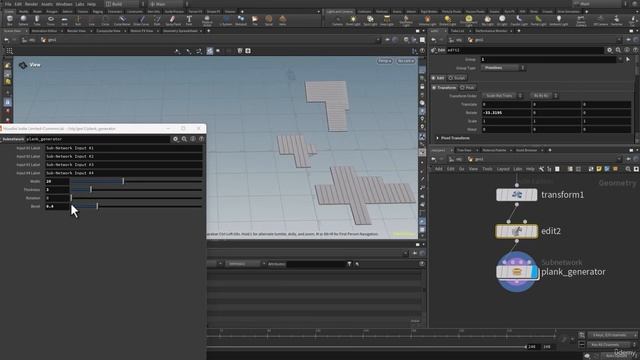Screen dimensions: 640x360
Task: Select the Area Light shelf tool
Action: (387, 20)
